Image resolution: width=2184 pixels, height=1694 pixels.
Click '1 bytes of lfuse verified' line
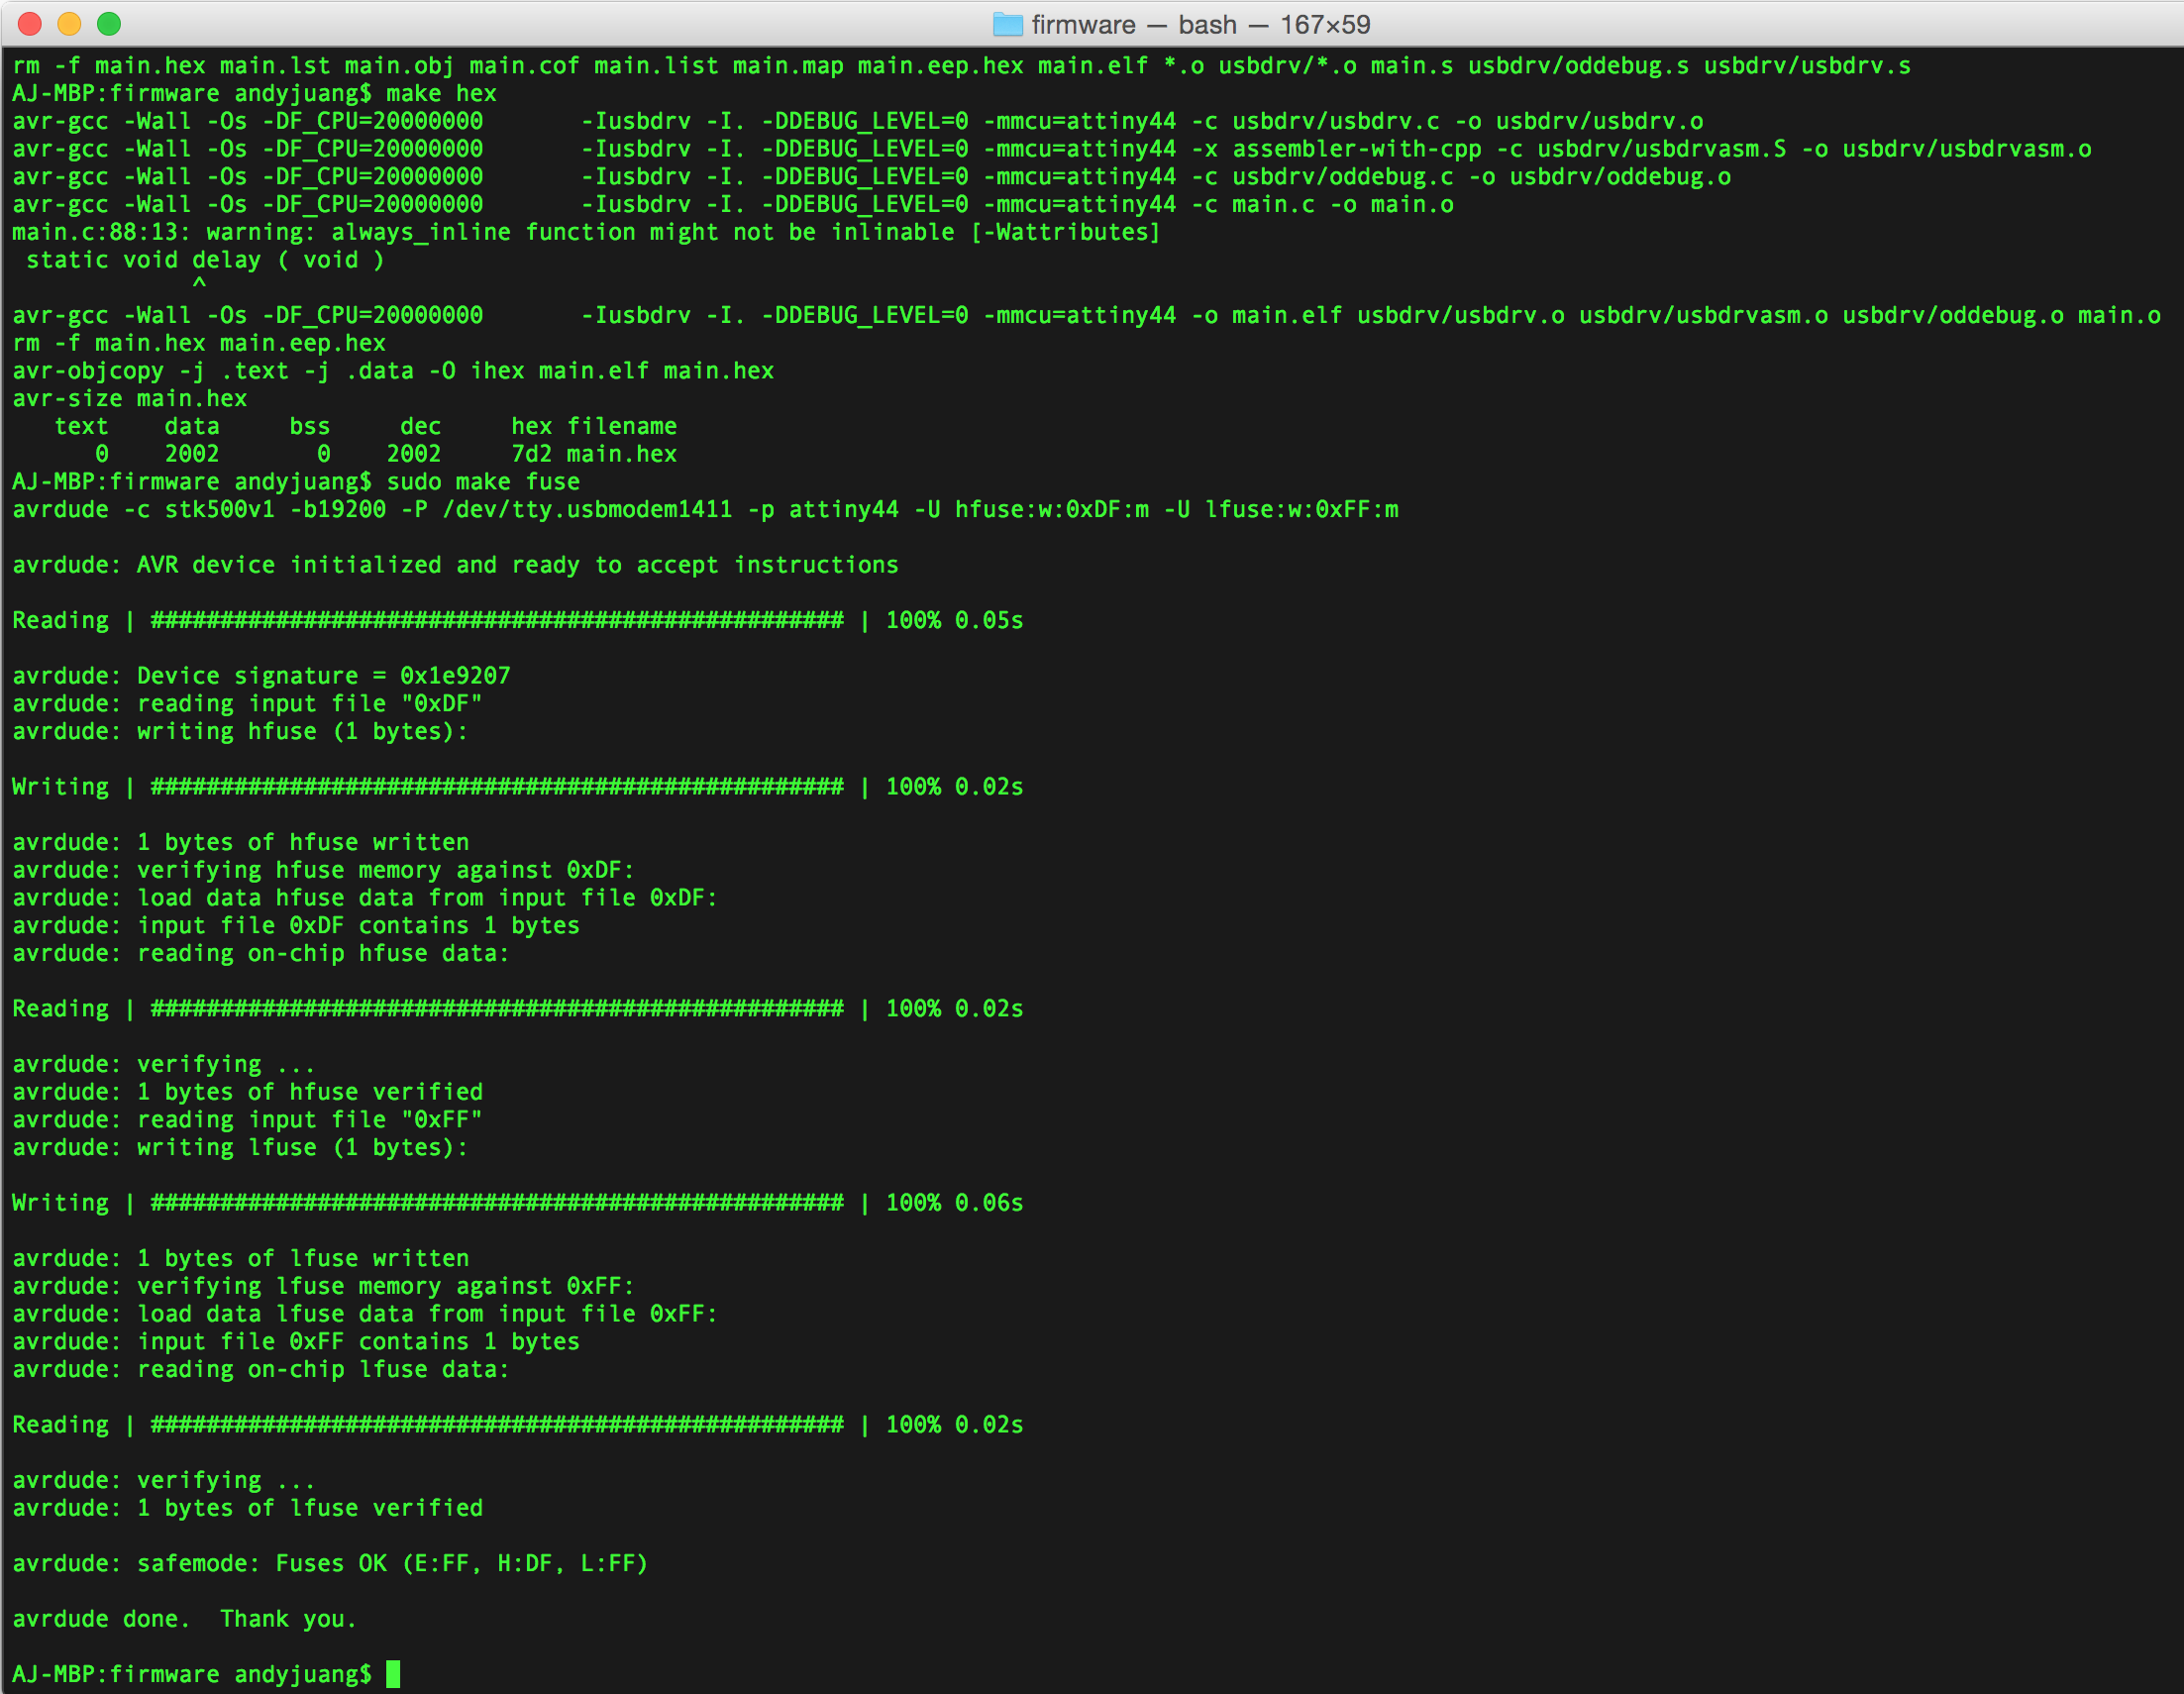tap(247, 1507)
